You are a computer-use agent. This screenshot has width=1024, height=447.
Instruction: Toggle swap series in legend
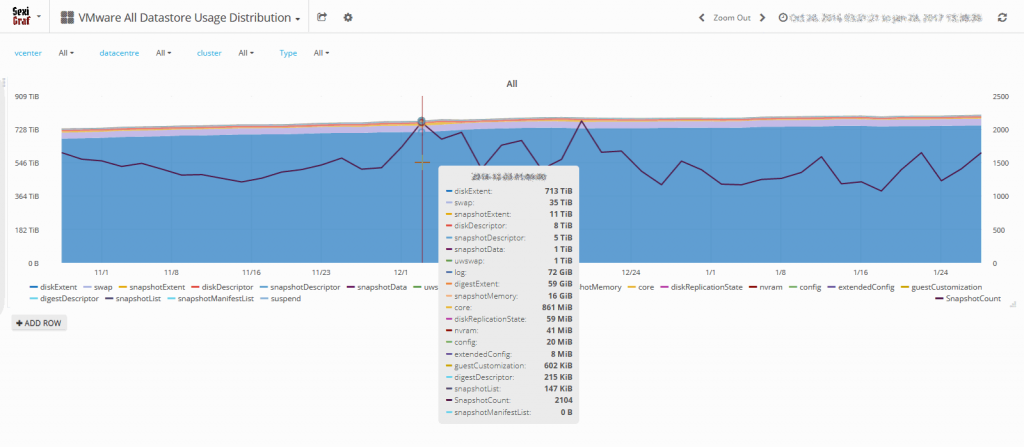point(103,287)
